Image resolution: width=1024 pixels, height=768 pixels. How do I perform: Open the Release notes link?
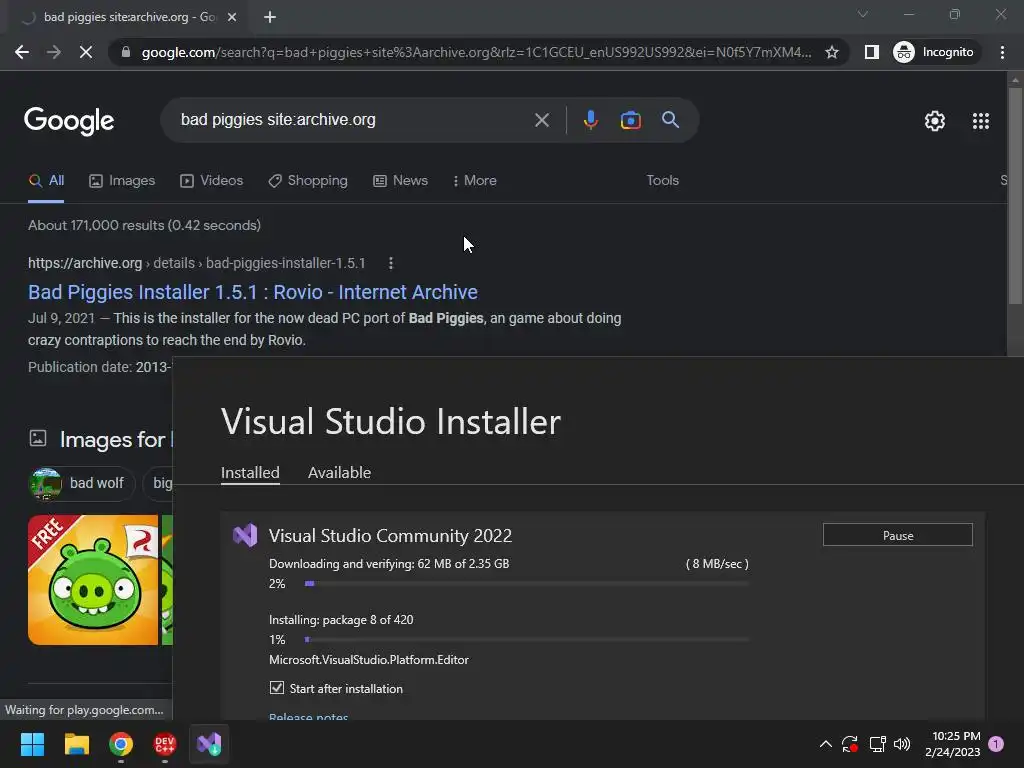point(308,716)
